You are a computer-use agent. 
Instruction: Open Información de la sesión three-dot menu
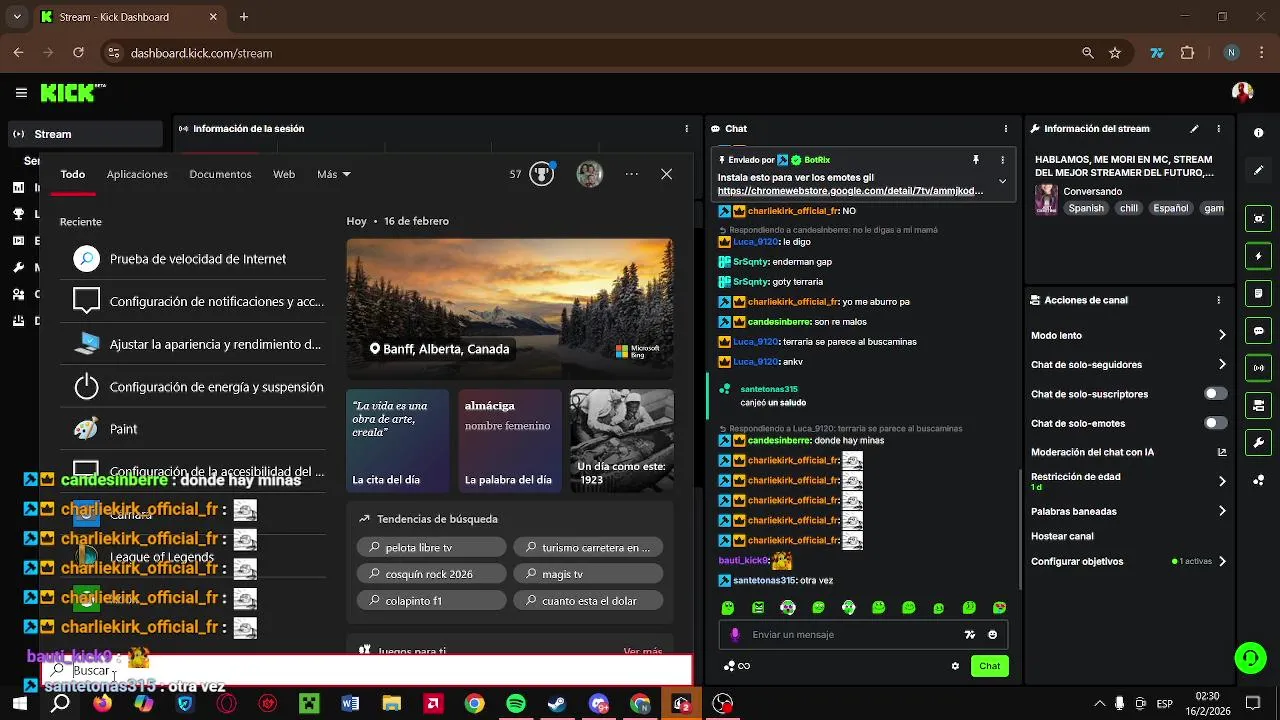(x=686, y=129)
